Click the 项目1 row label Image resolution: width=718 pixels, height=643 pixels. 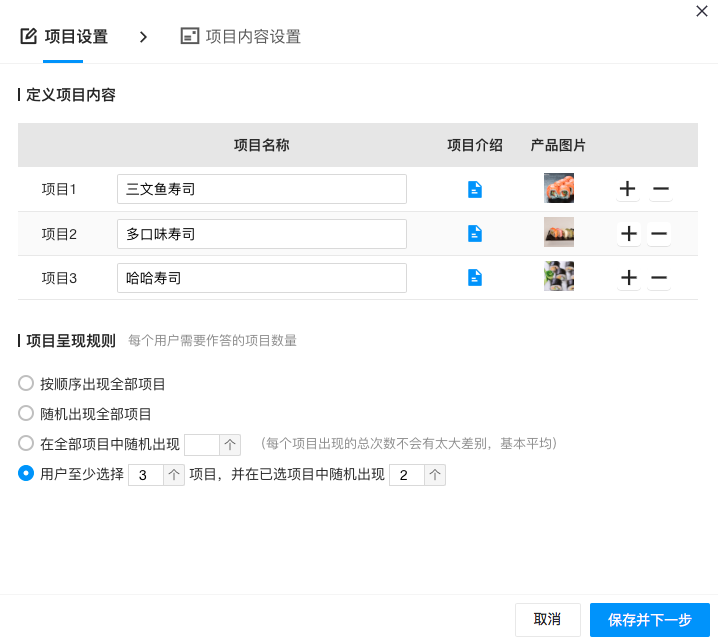(x=59, y=189)
